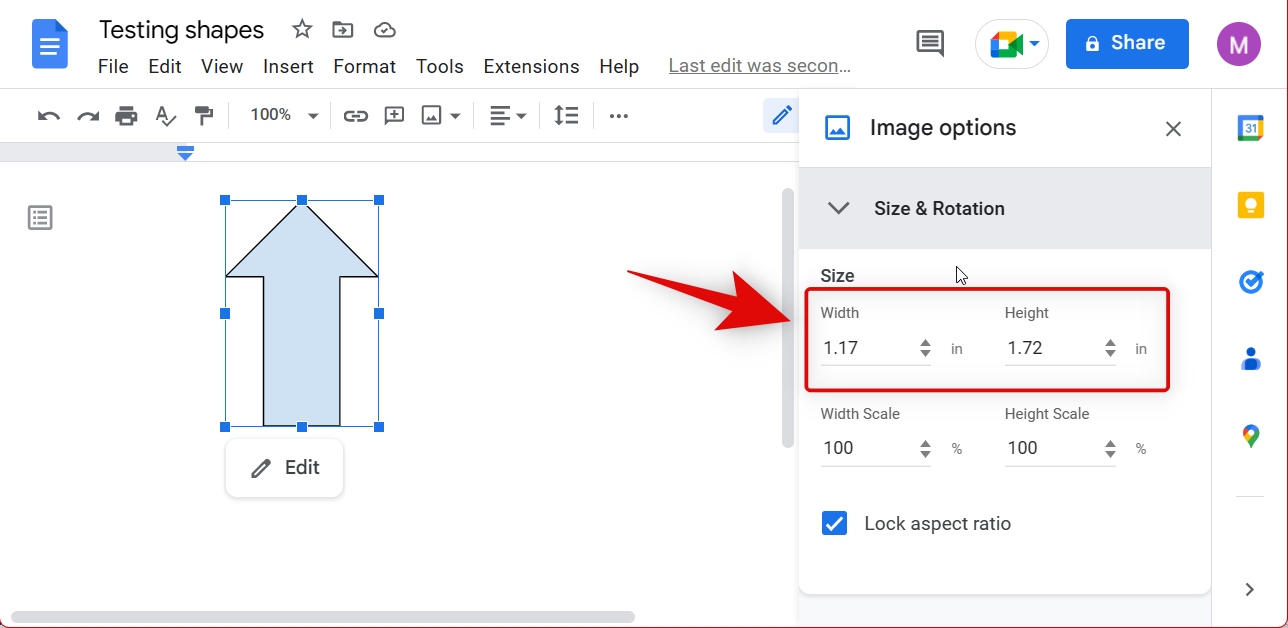1288x628 pixels.
Task: Open the Insert menu
Action: (288, 67)
